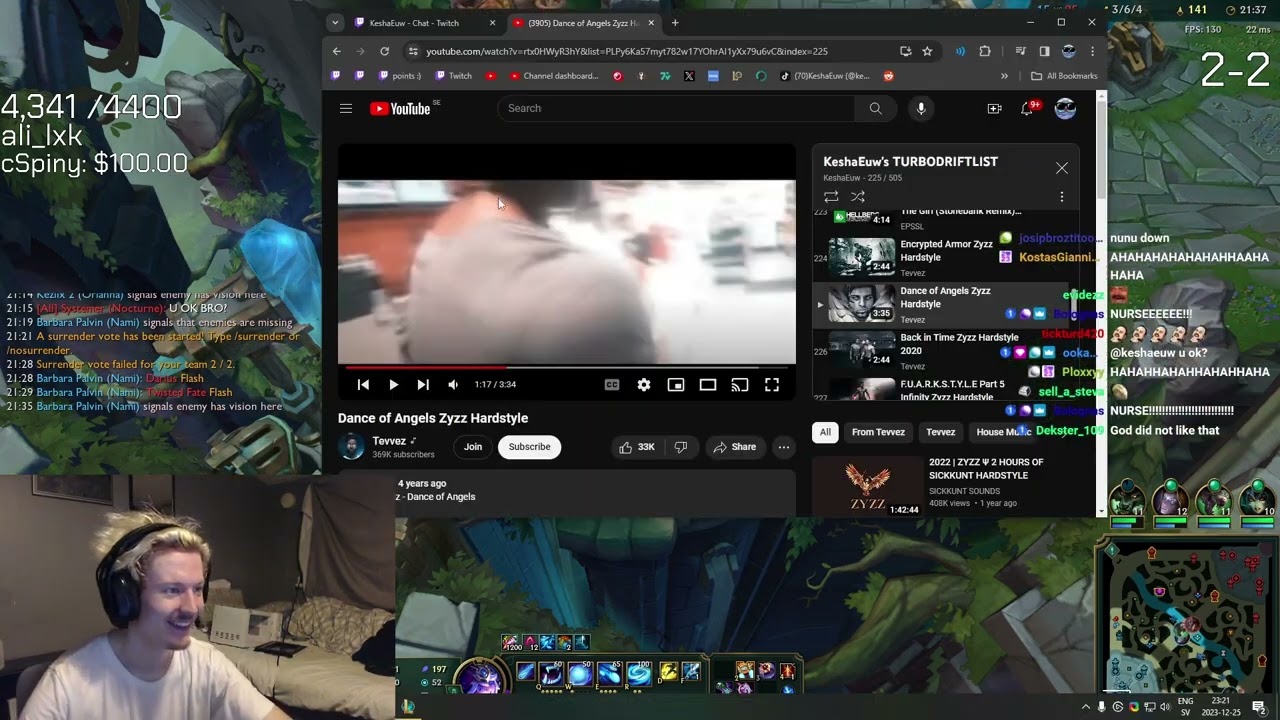Viewport: 1280px width, 720px height.
Task: Open the player settings gear
Action: point(644,385)
